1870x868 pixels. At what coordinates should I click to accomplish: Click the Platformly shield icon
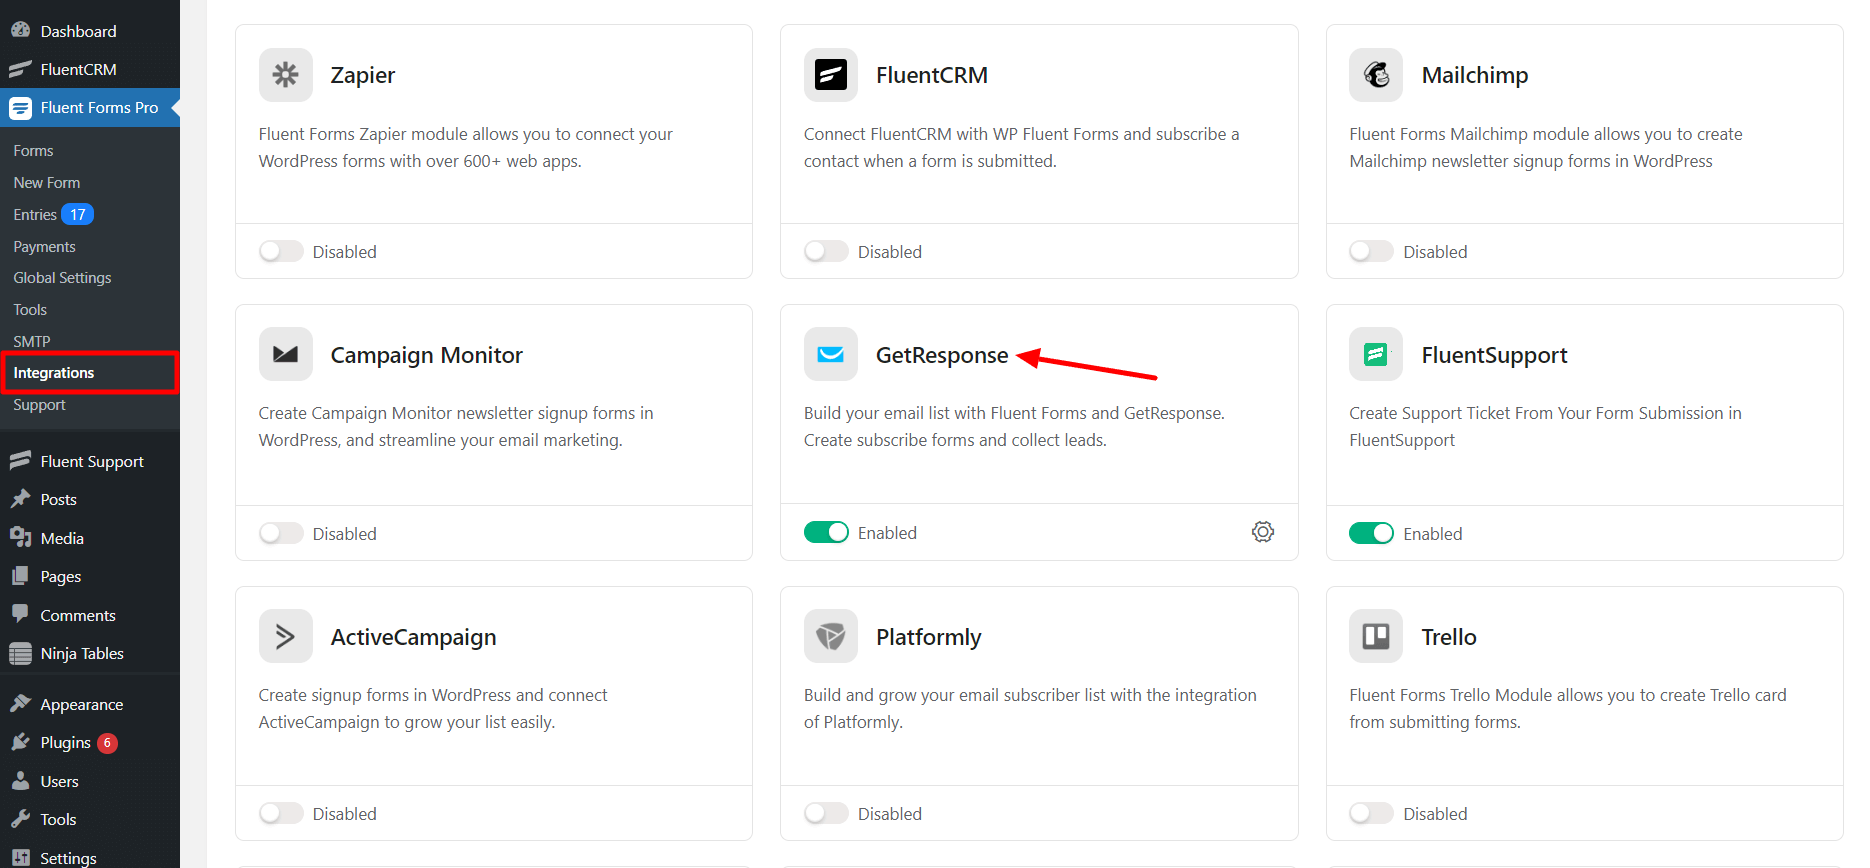click(x=830, y=637)
